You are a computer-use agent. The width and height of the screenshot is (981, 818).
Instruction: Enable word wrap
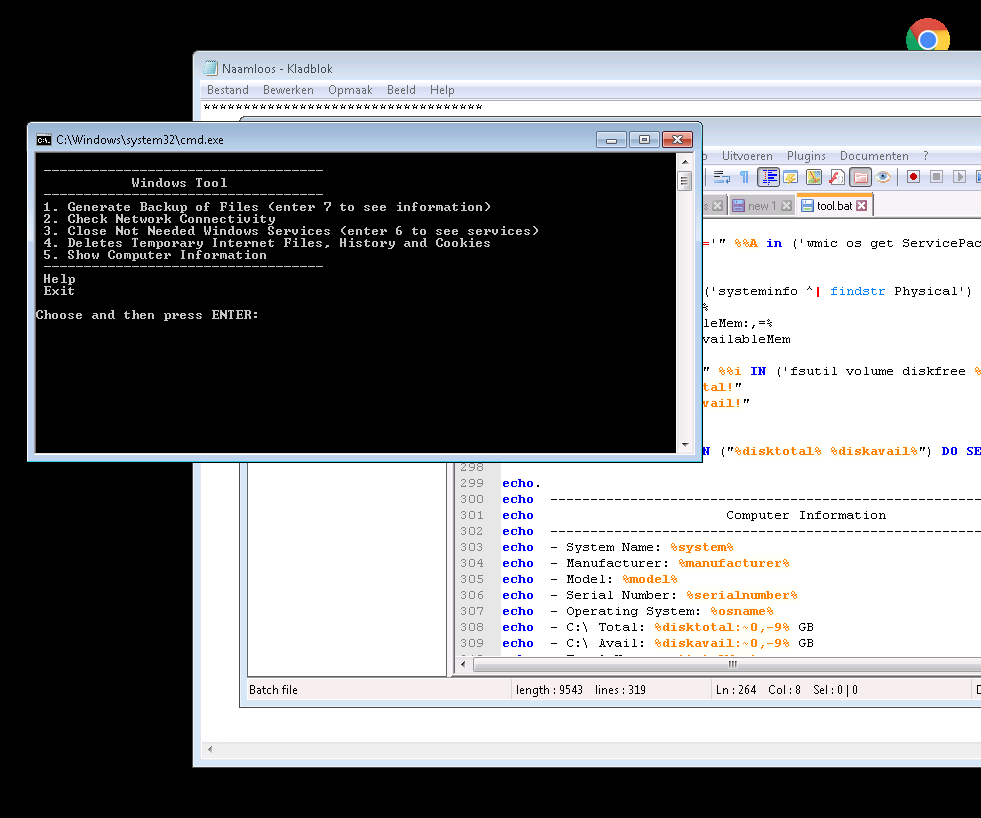pyautogui.click(x=723, y=177)
